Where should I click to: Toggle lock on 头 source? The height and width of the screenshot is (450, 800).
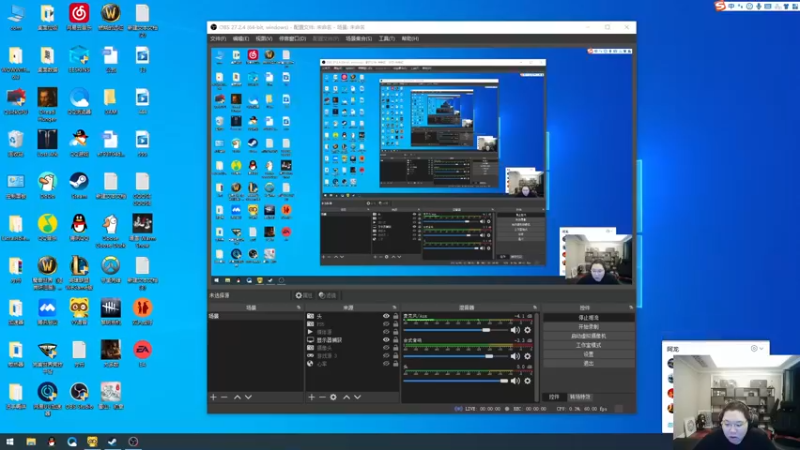click(x=395, y=316)
